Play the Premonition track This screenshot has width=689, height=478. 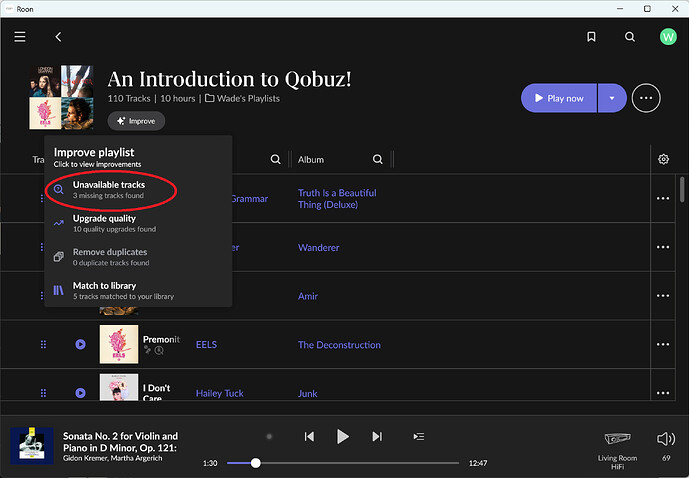click(x=80, y=344)
